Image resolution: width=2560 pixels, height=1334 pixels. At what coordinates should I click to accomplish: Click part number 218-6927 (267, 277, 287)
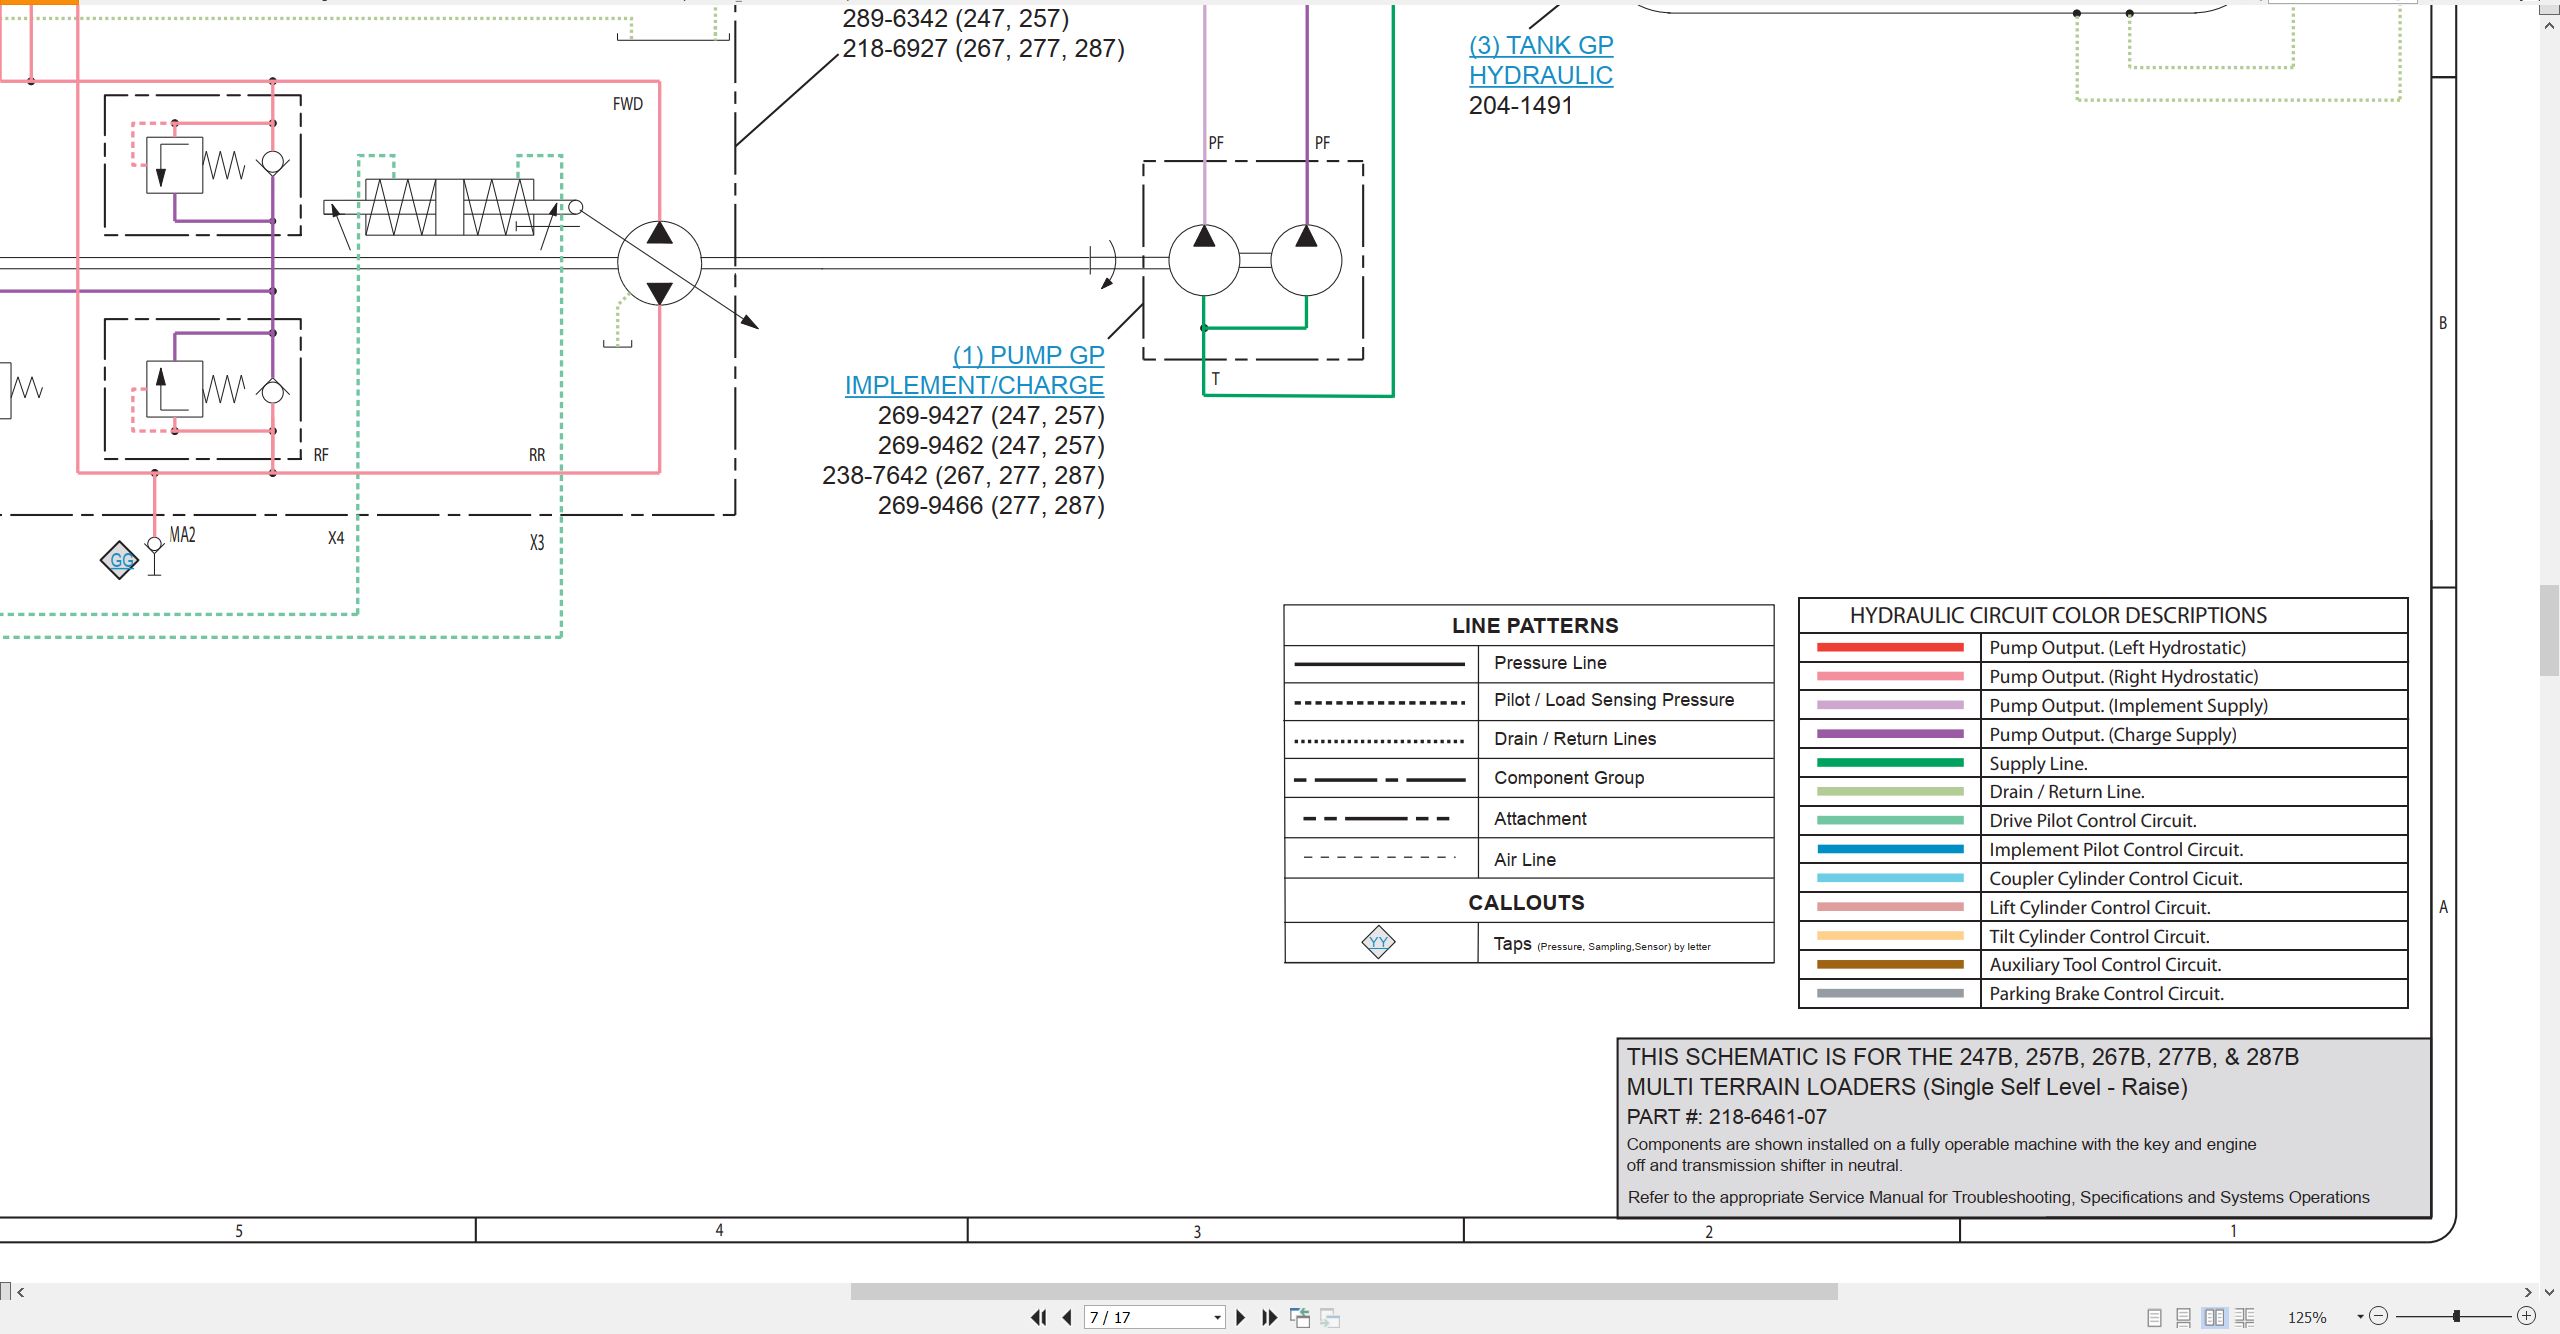(983, 48)
